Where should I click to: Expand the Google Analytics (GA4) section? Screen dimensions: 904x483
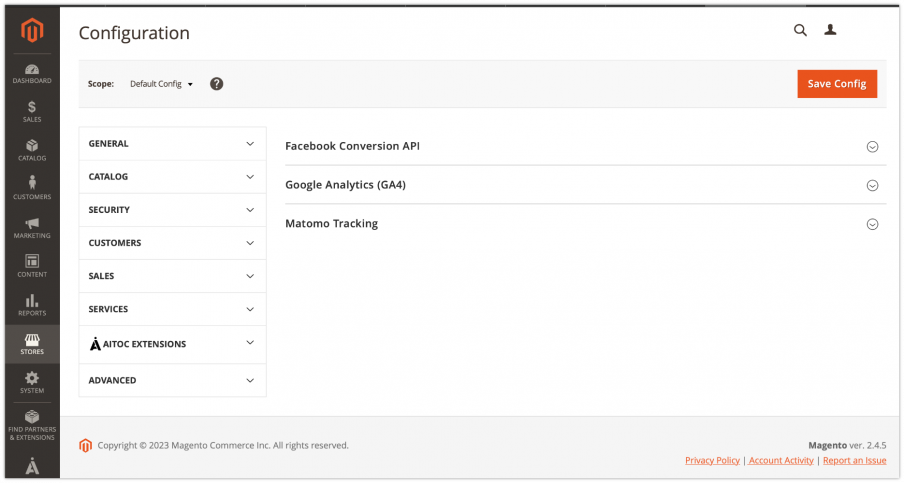[585, 185]
